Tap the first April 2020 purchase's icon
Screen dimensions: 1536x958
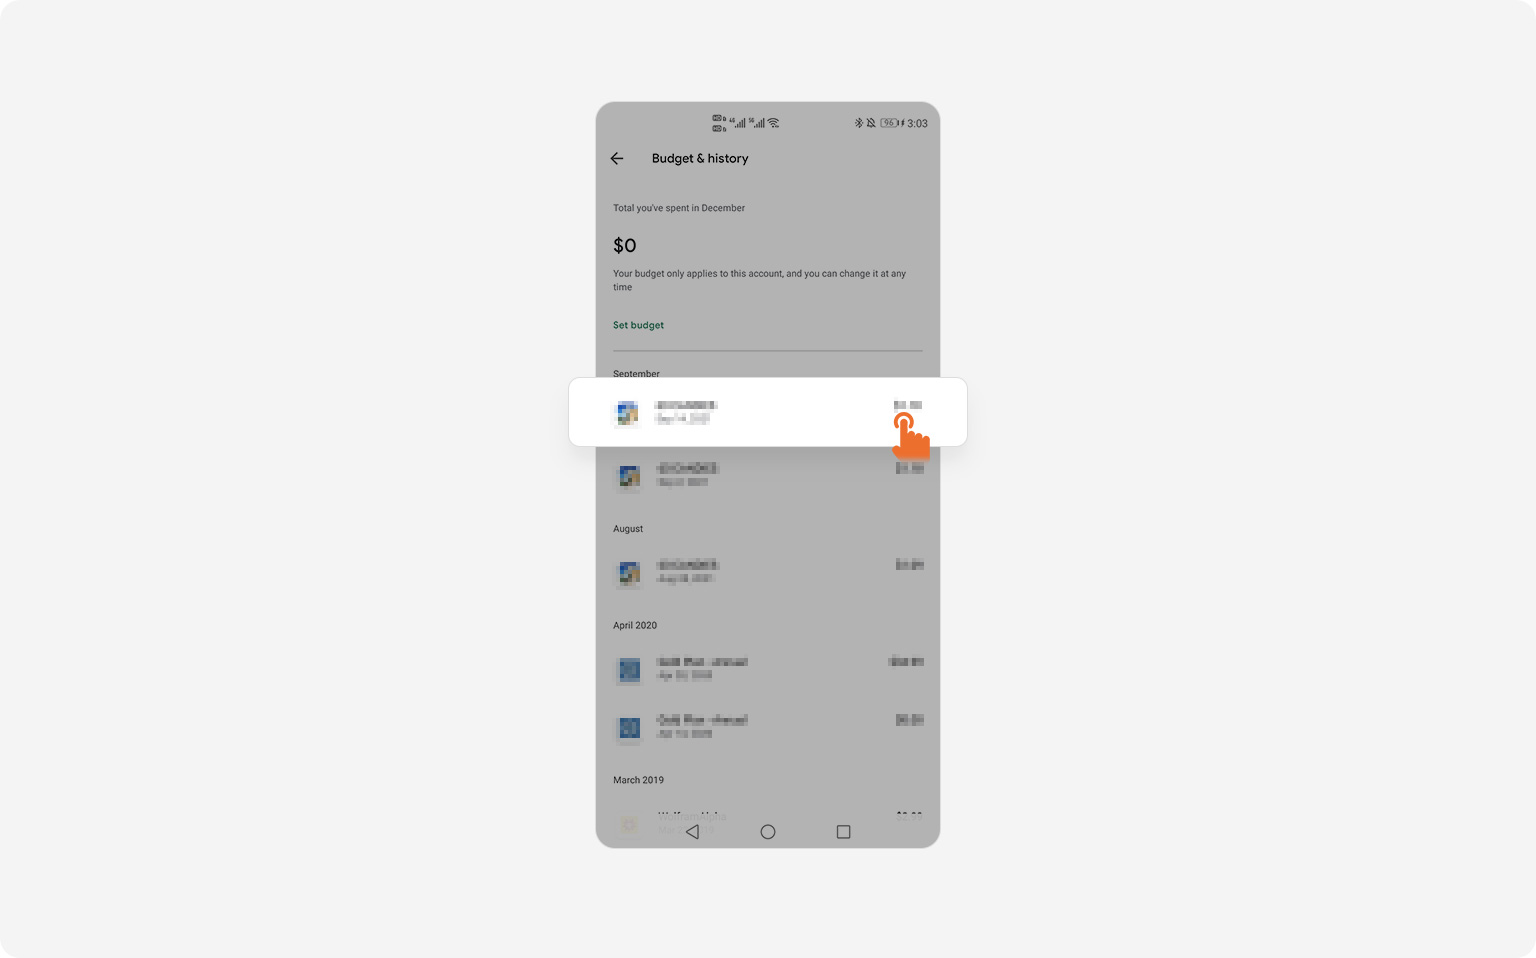(629, 670)
